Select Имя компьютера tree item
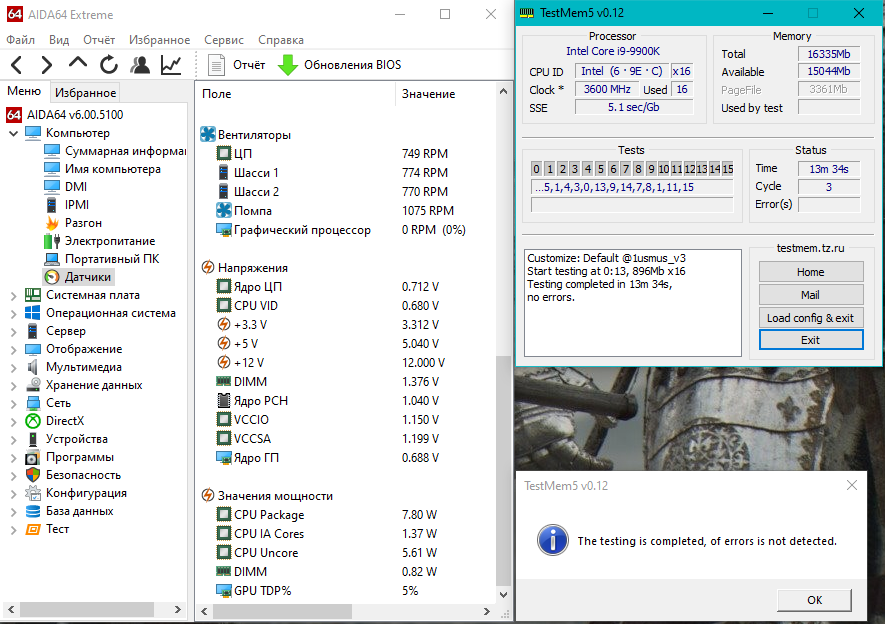This screenshot has height=624, width=885. click(x=112, y=169)
